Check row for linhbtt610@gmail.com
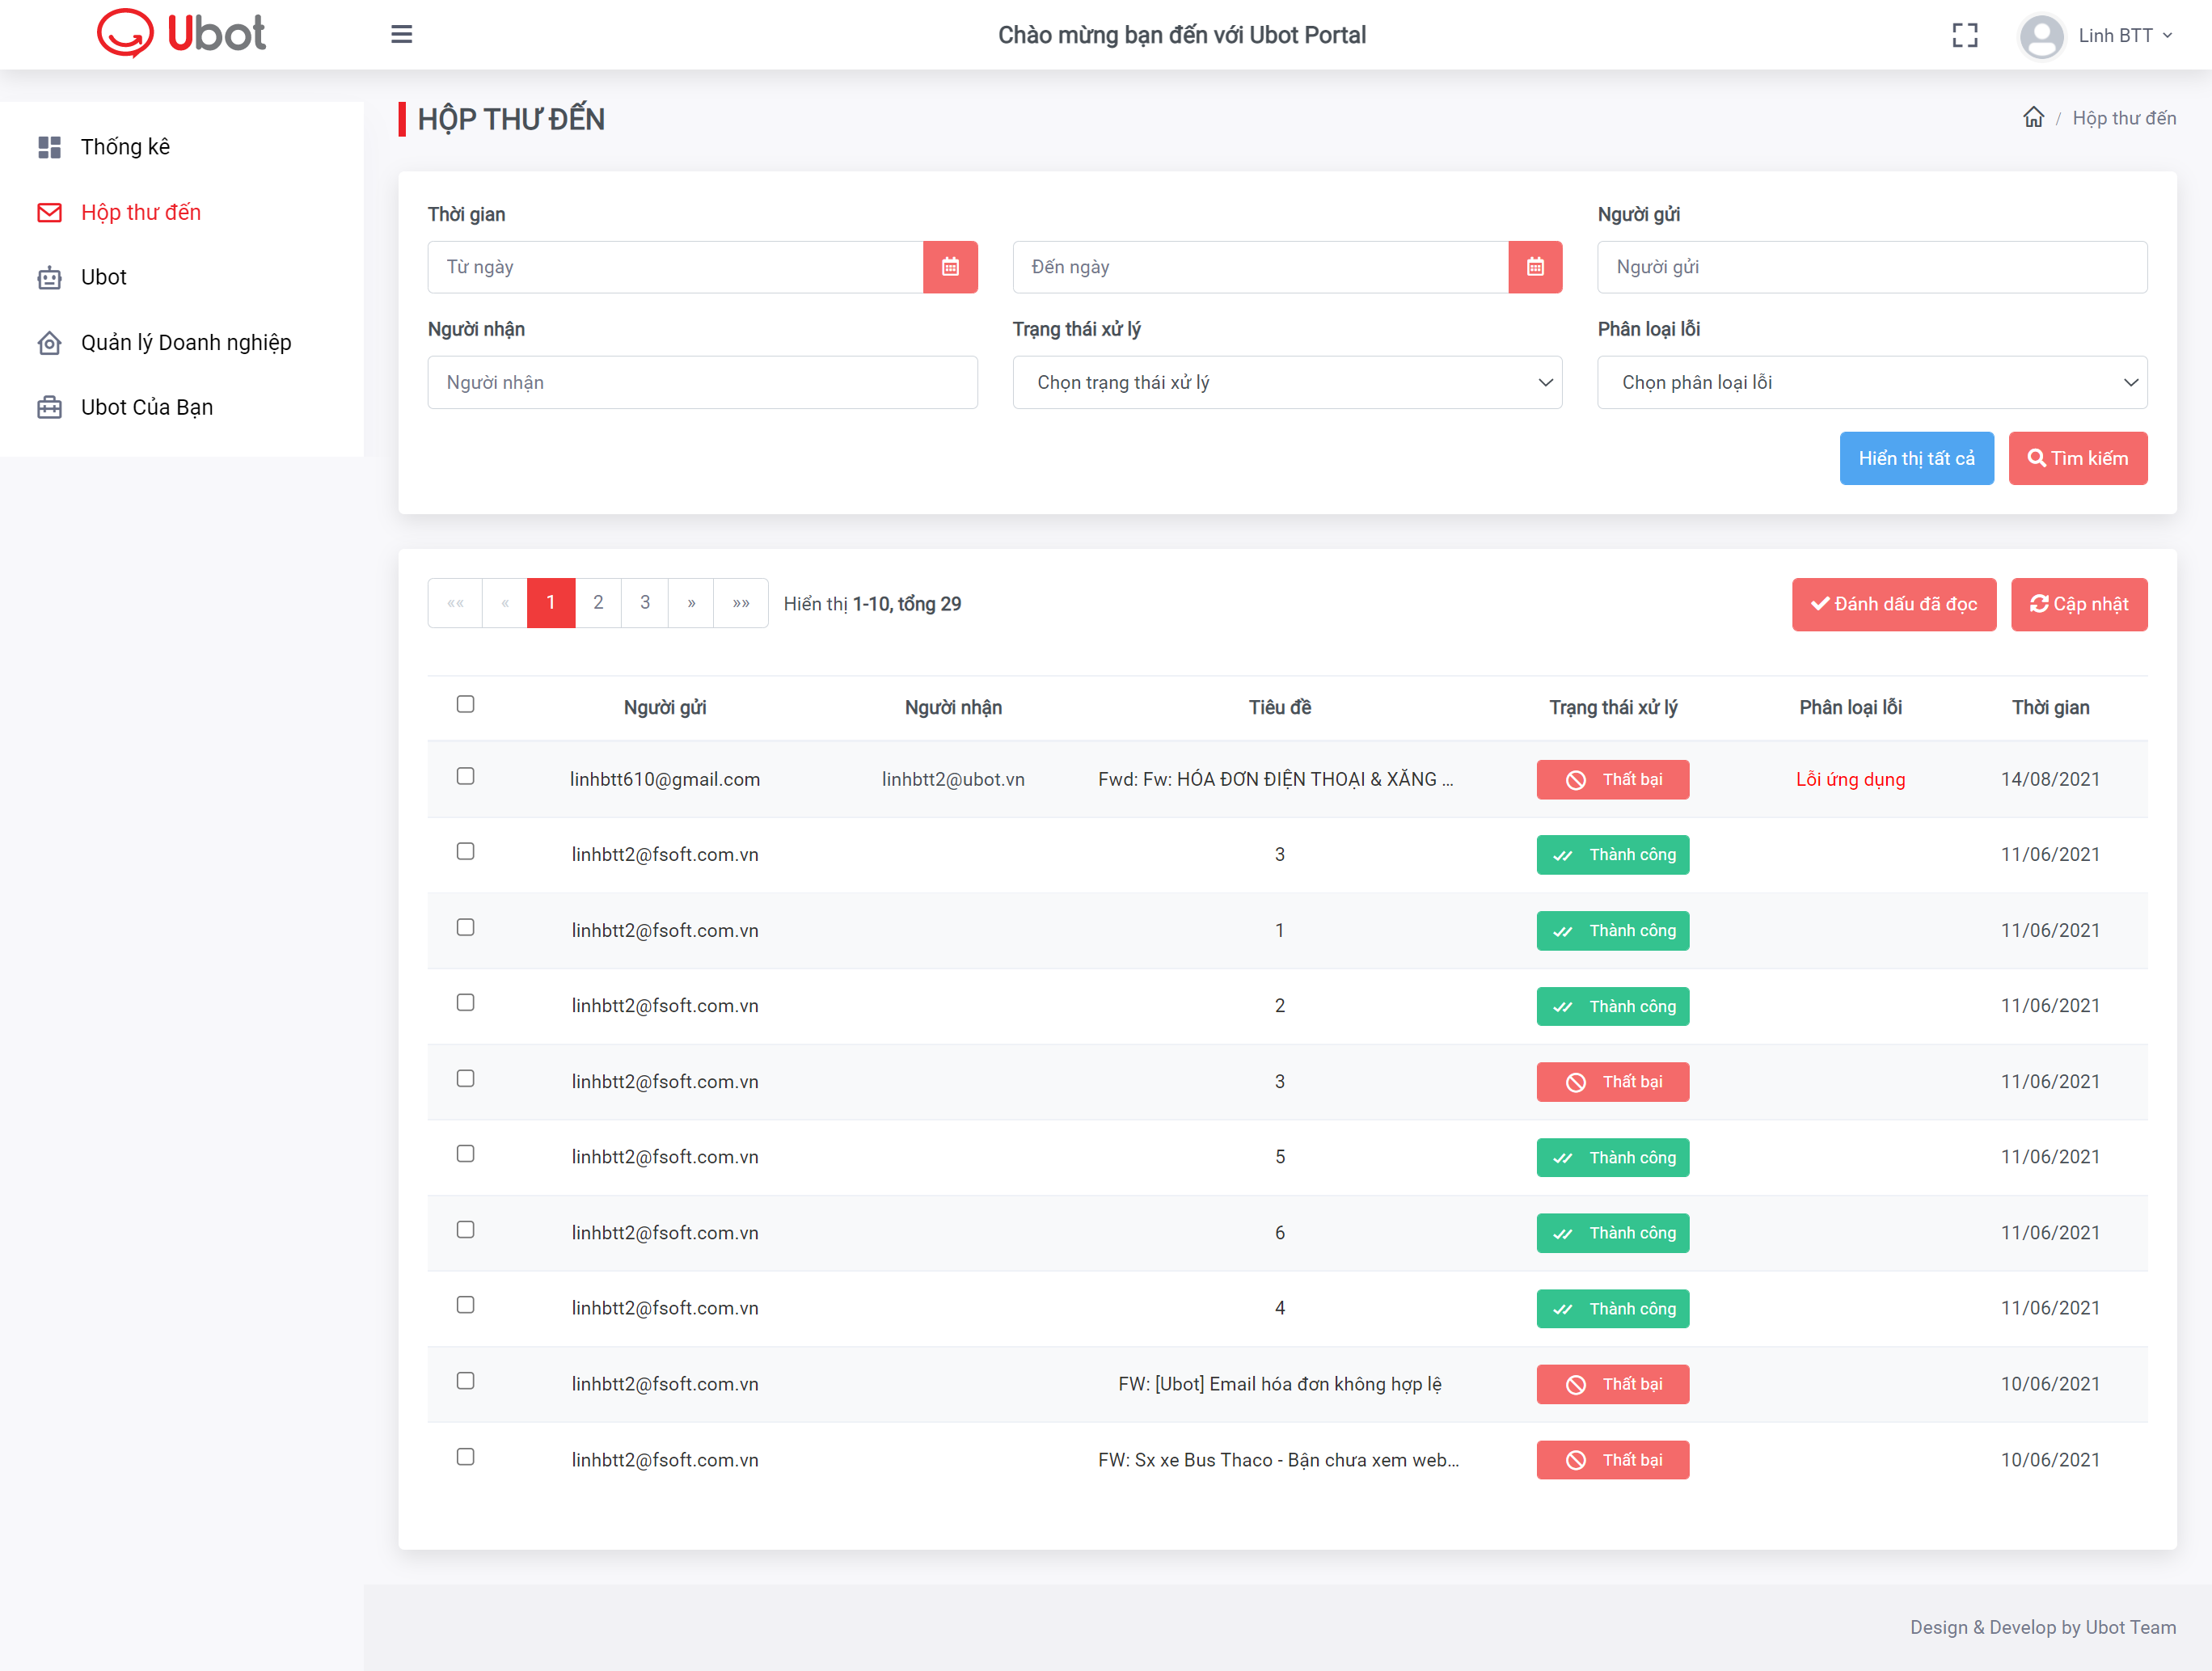Screen dimensions: 2212x1671 [x=465, y=776]
